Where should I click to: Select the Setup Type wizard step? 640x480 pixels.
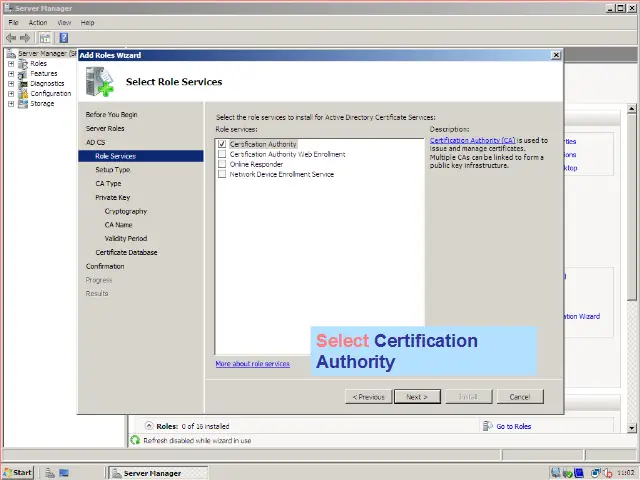[x=113, y=170]
